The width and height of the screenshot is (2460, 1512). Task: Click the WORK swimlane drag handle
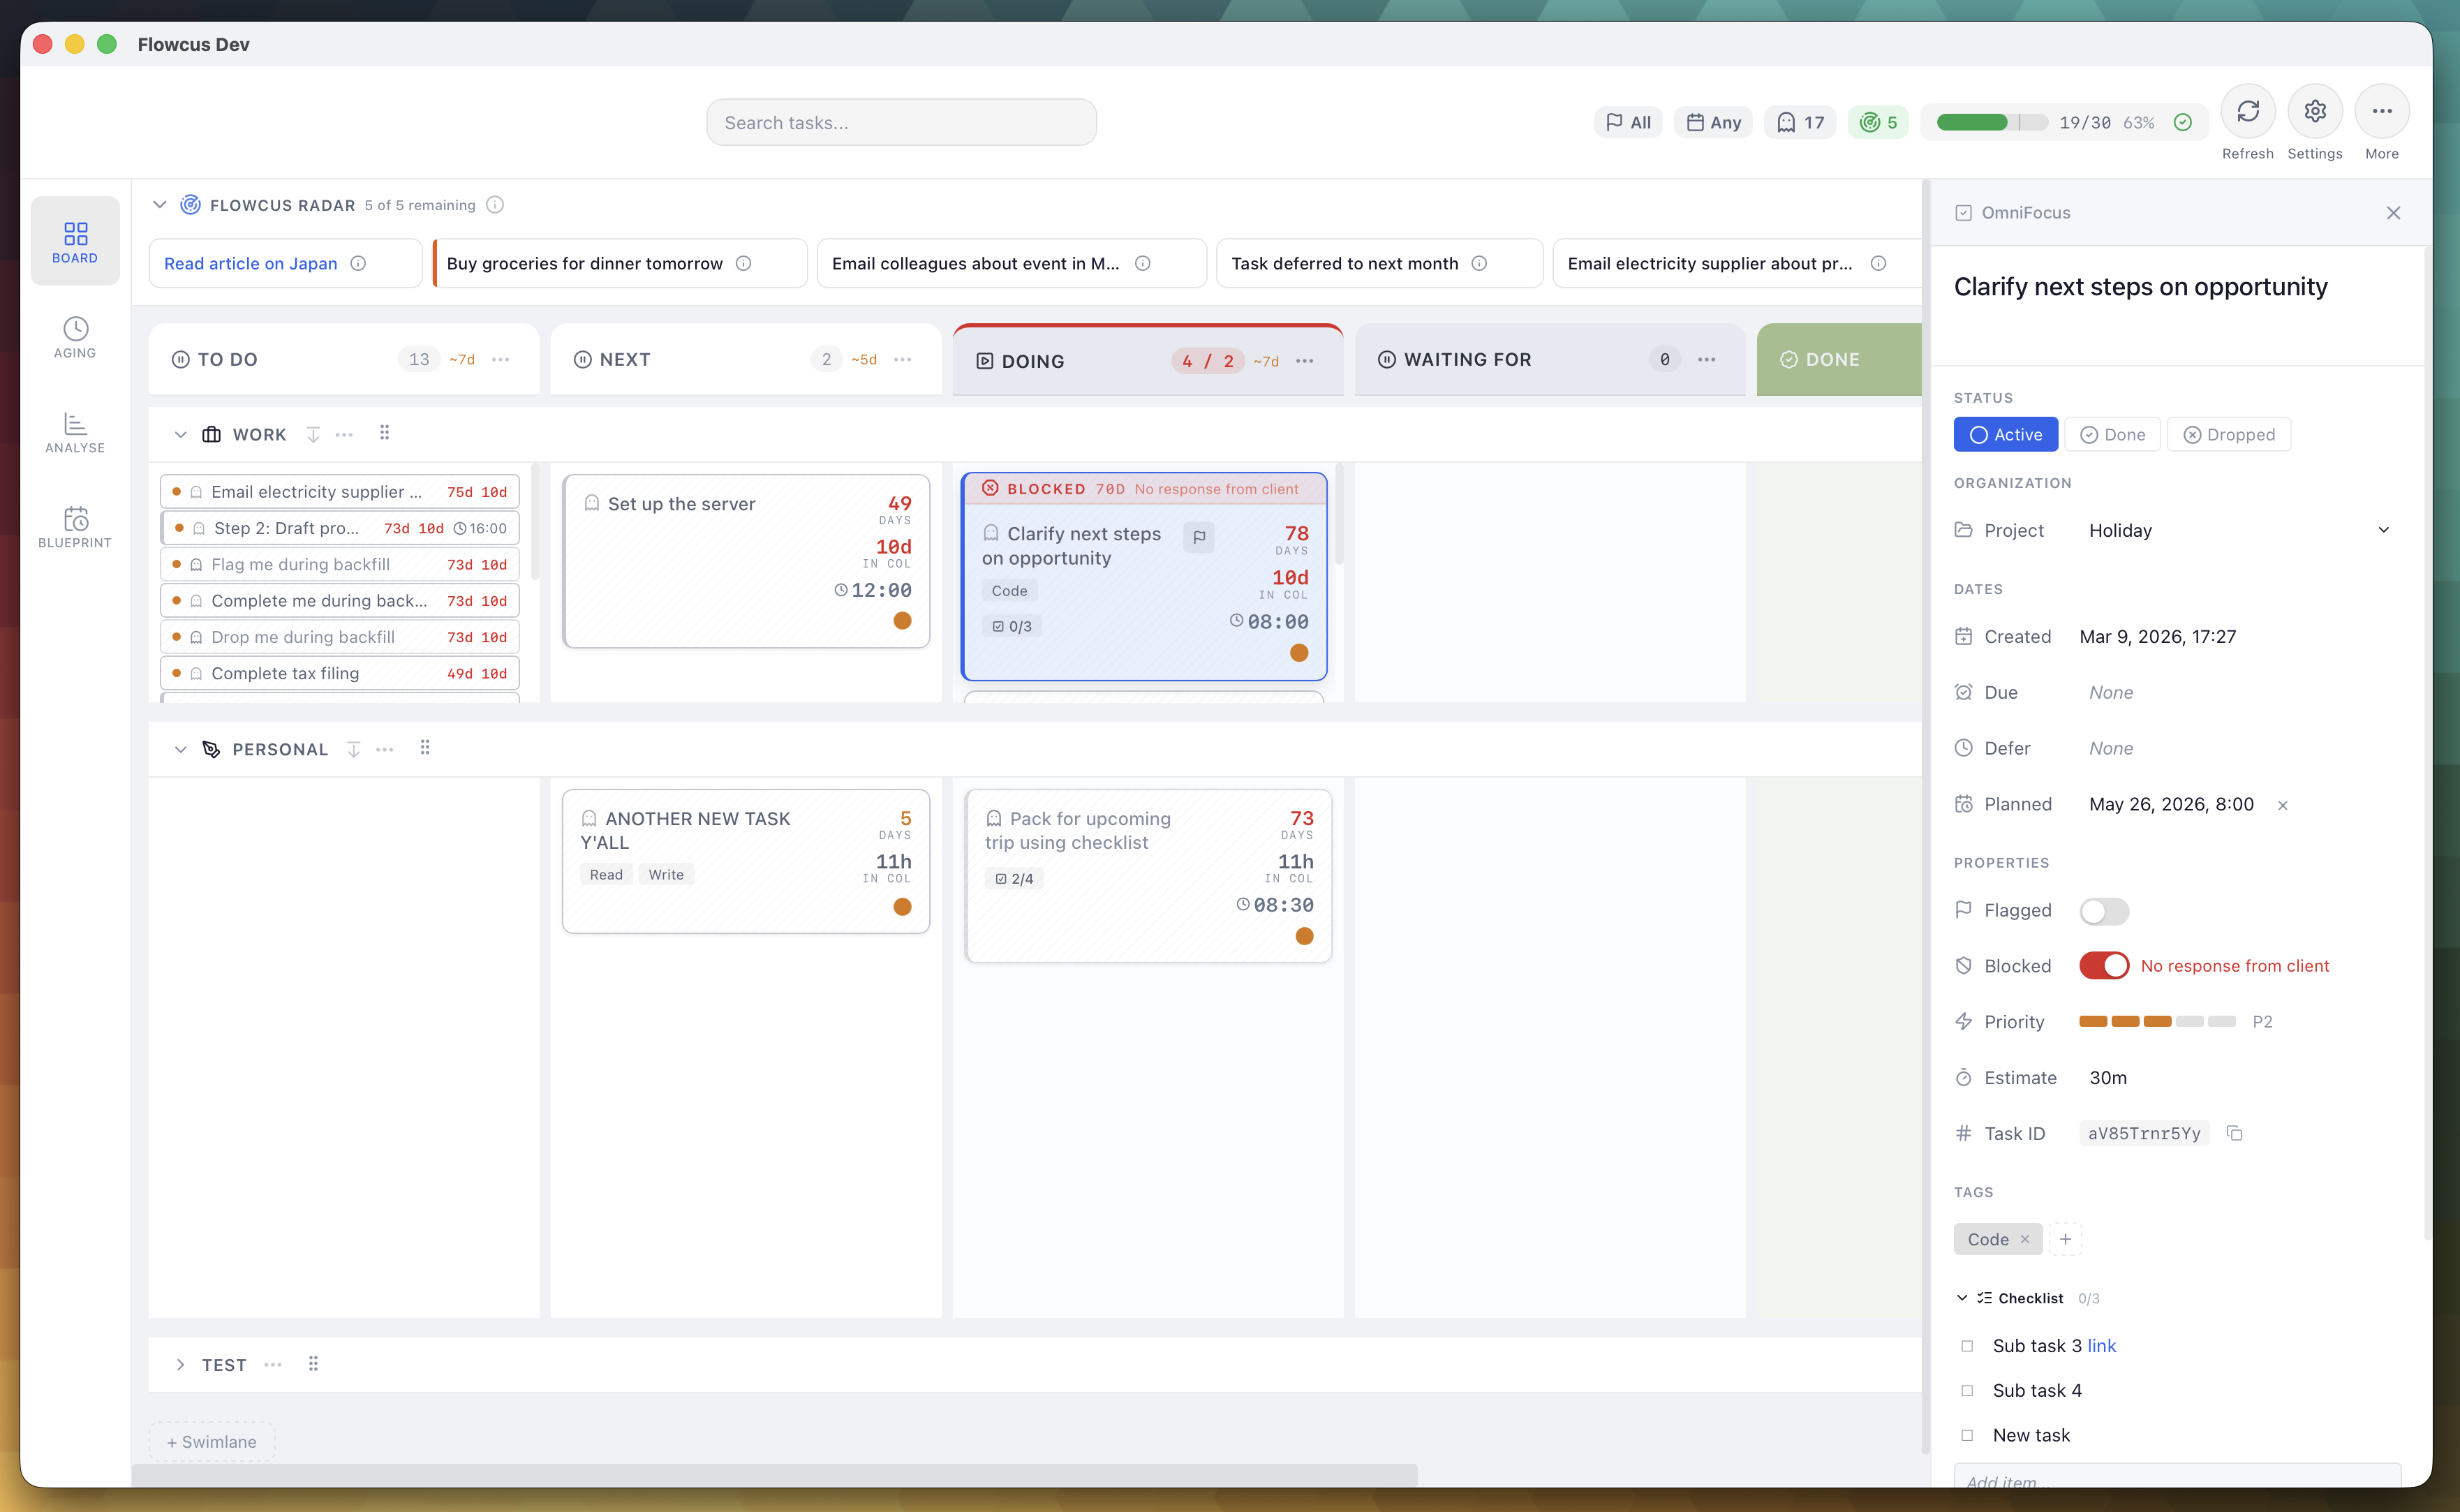click(384, 432)
